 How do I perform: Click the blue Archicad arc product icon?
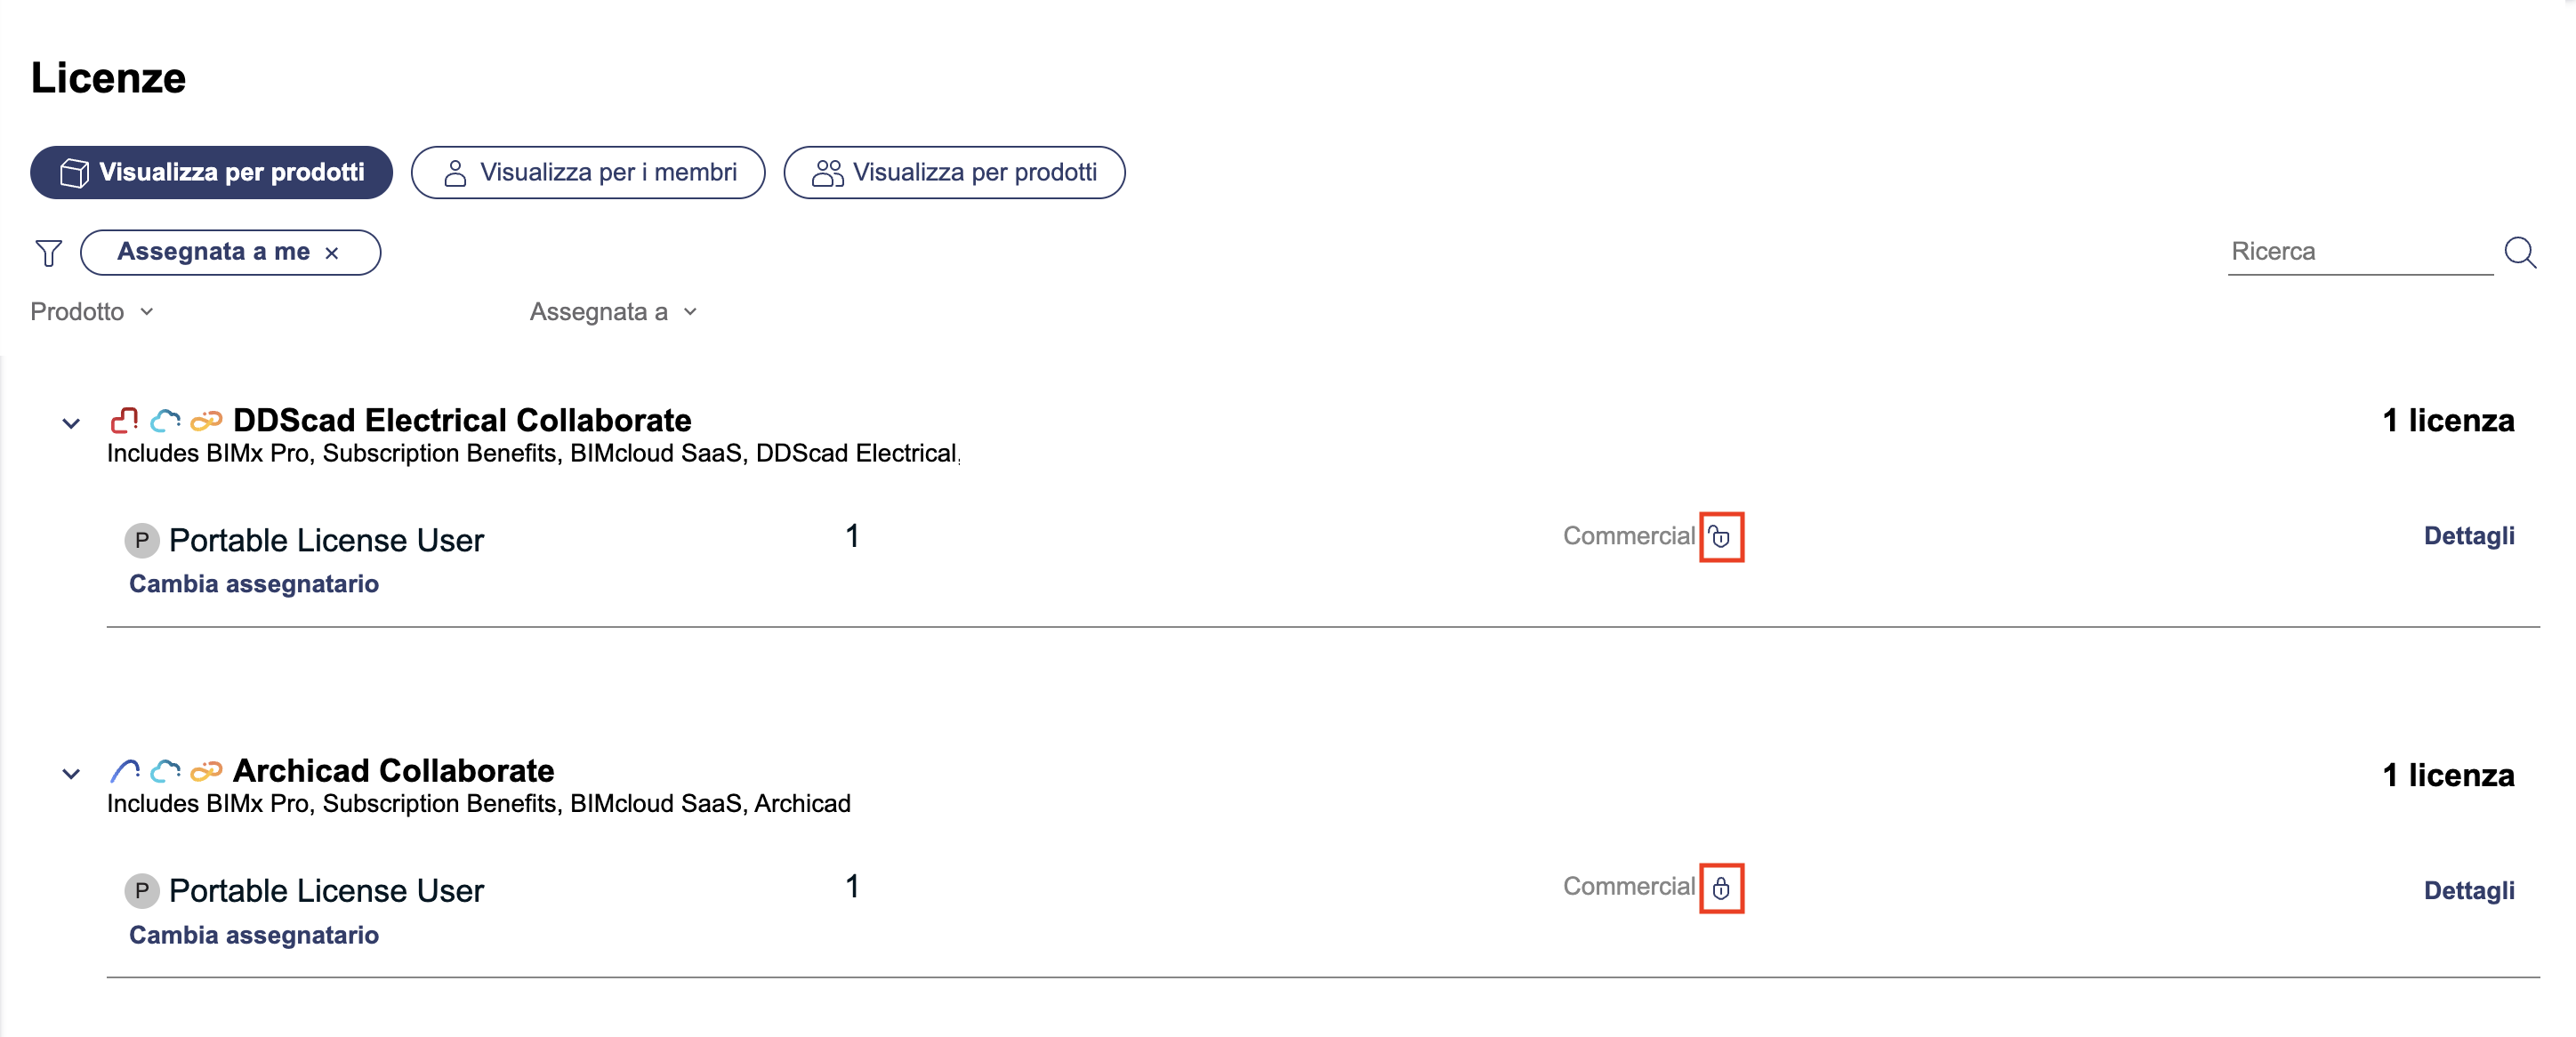tap(124, 771)
